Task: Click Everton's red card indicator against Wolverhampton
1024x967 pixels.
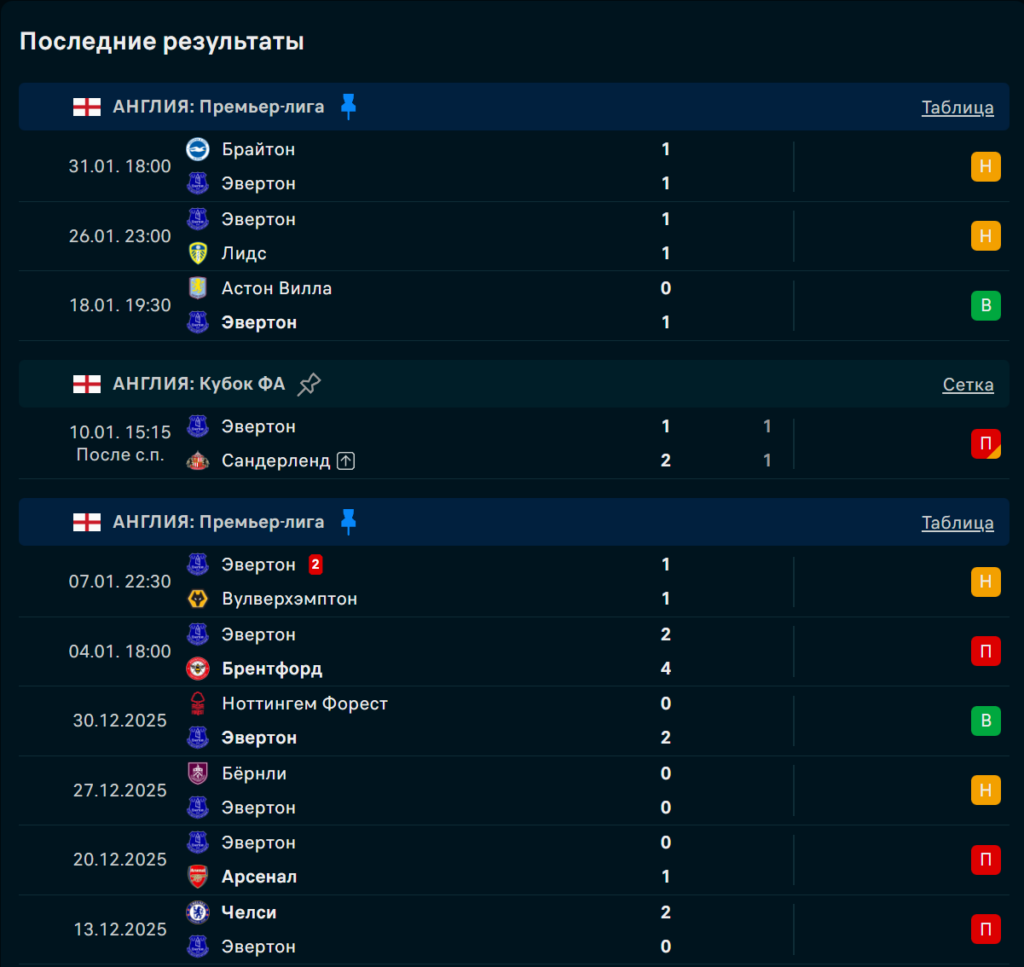Action: point(315,565)
